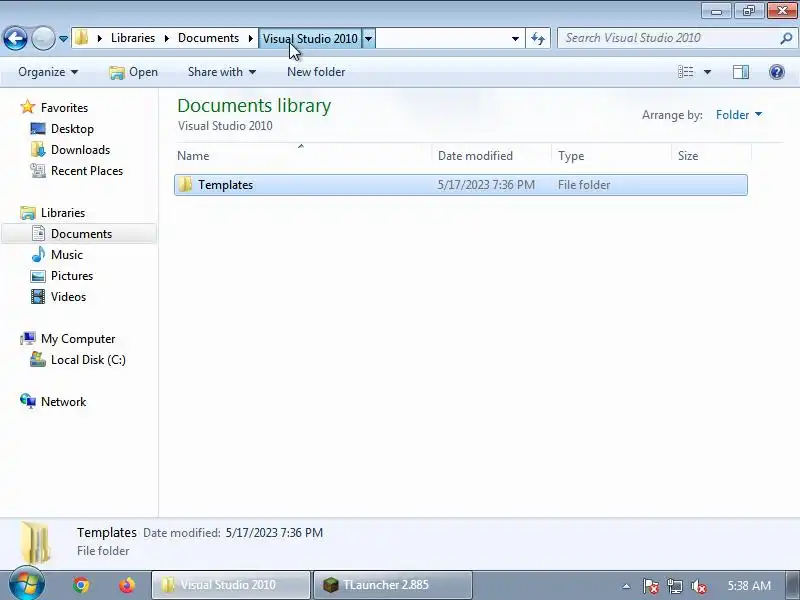Screen dimensions: 800x600
Task: Open the recent pages dropdown arrow
Action: coord(63,39)
